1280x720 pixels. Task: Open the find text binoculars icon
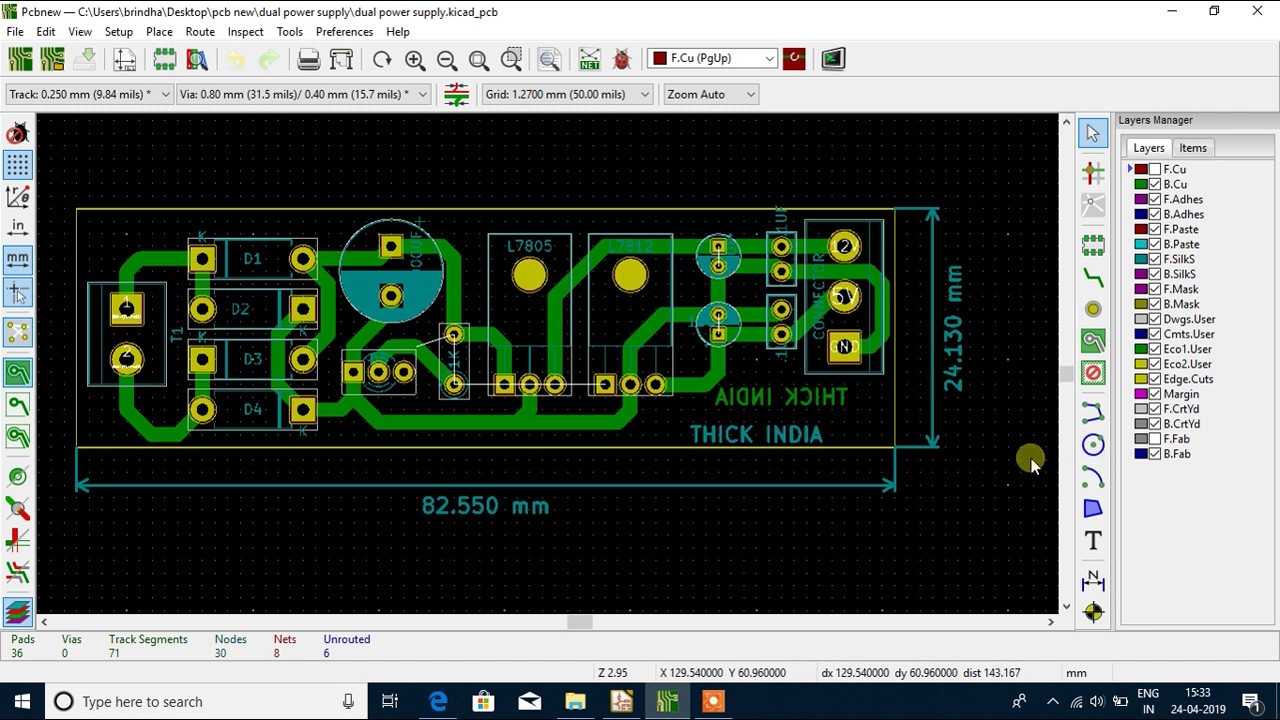tap(549, 59)
